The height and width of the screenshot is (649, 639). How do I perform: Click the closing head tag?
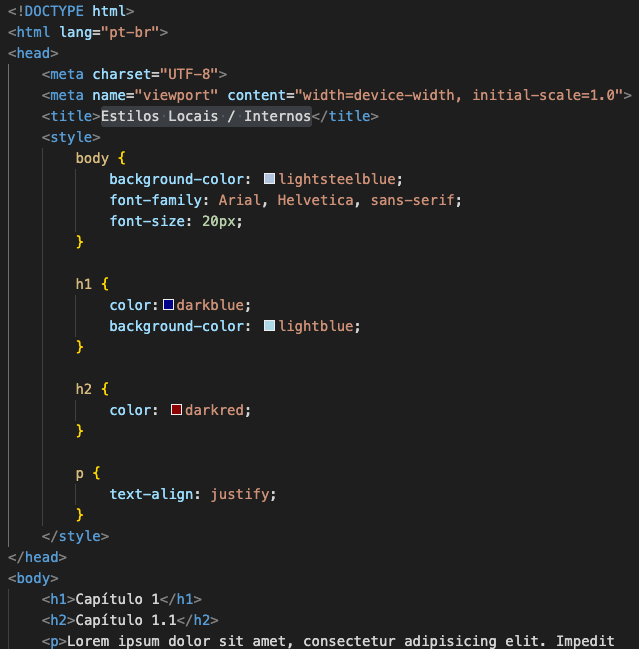(x=36, y=557)
